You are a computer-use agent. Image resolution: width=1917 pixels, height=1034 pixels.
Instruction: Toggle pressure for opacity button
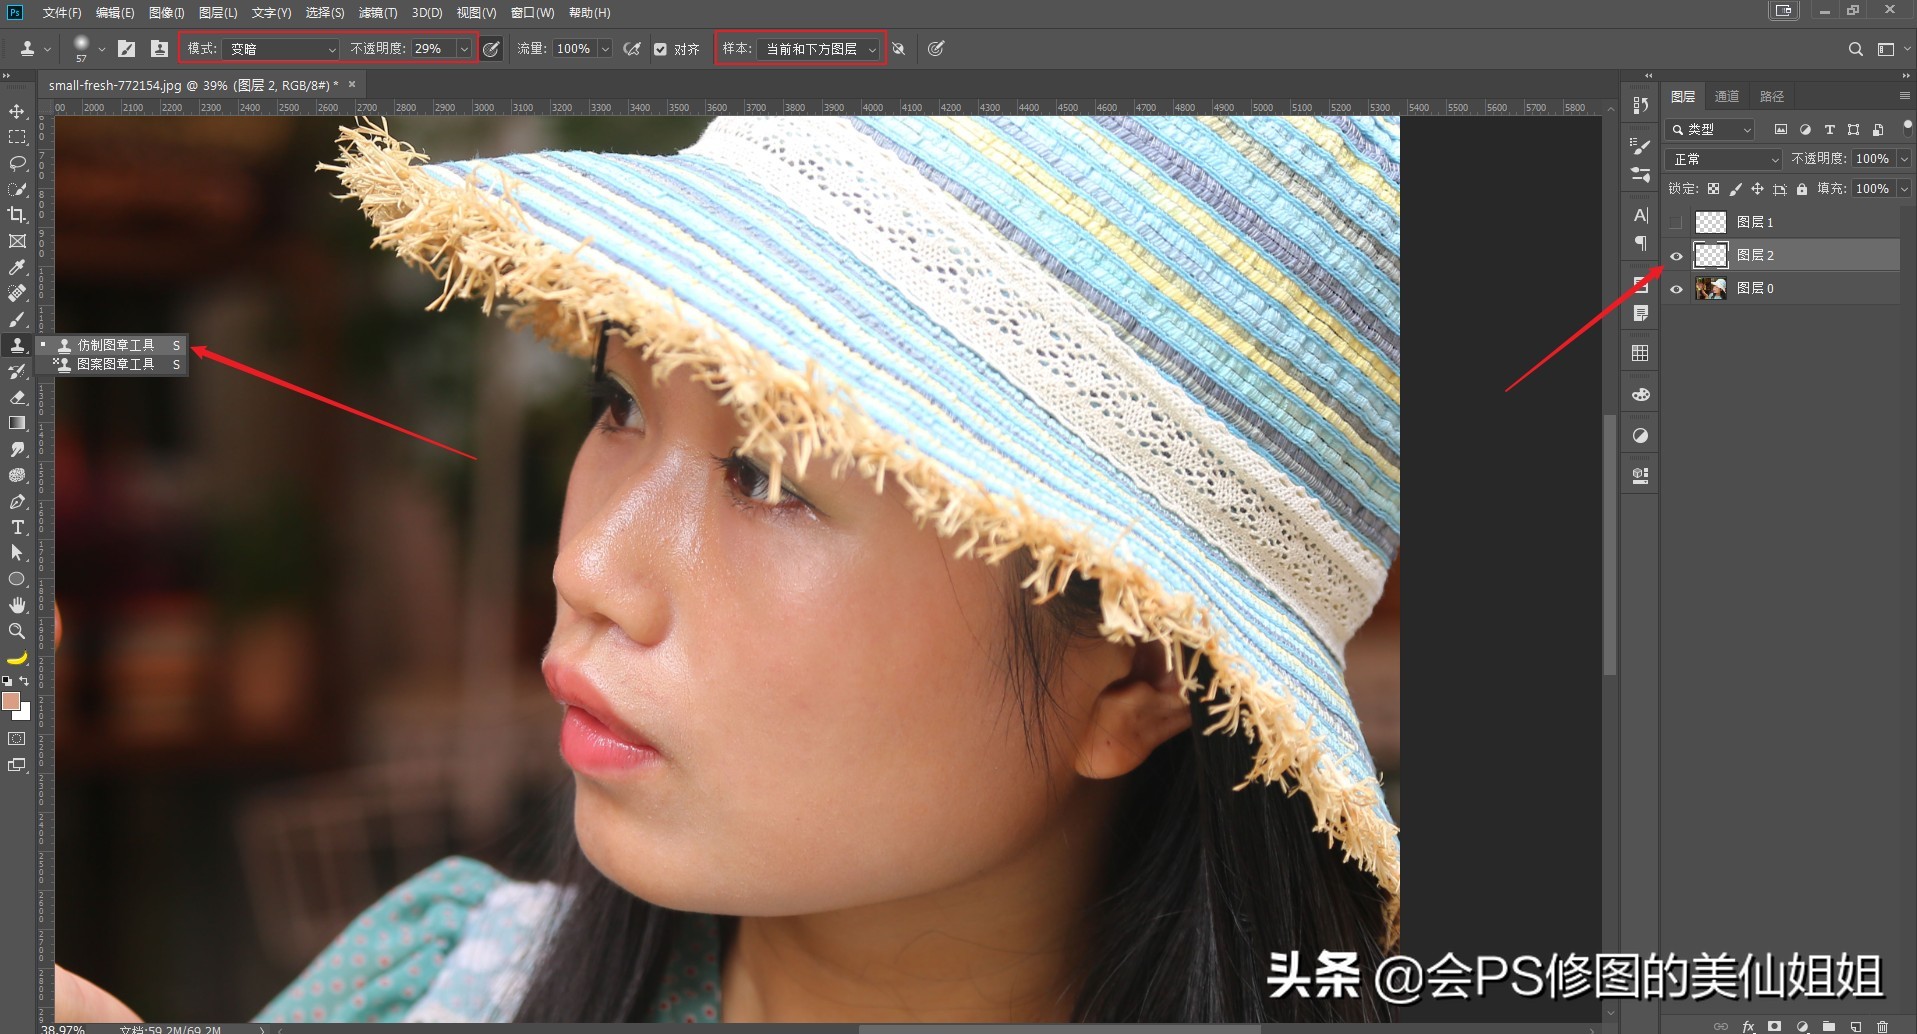tap(491, 49)
